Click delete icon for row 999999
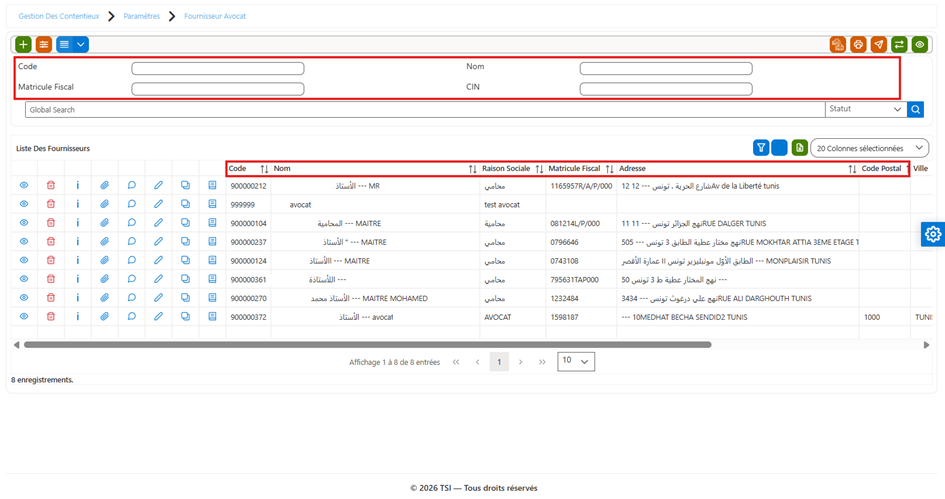 (51, 204)
